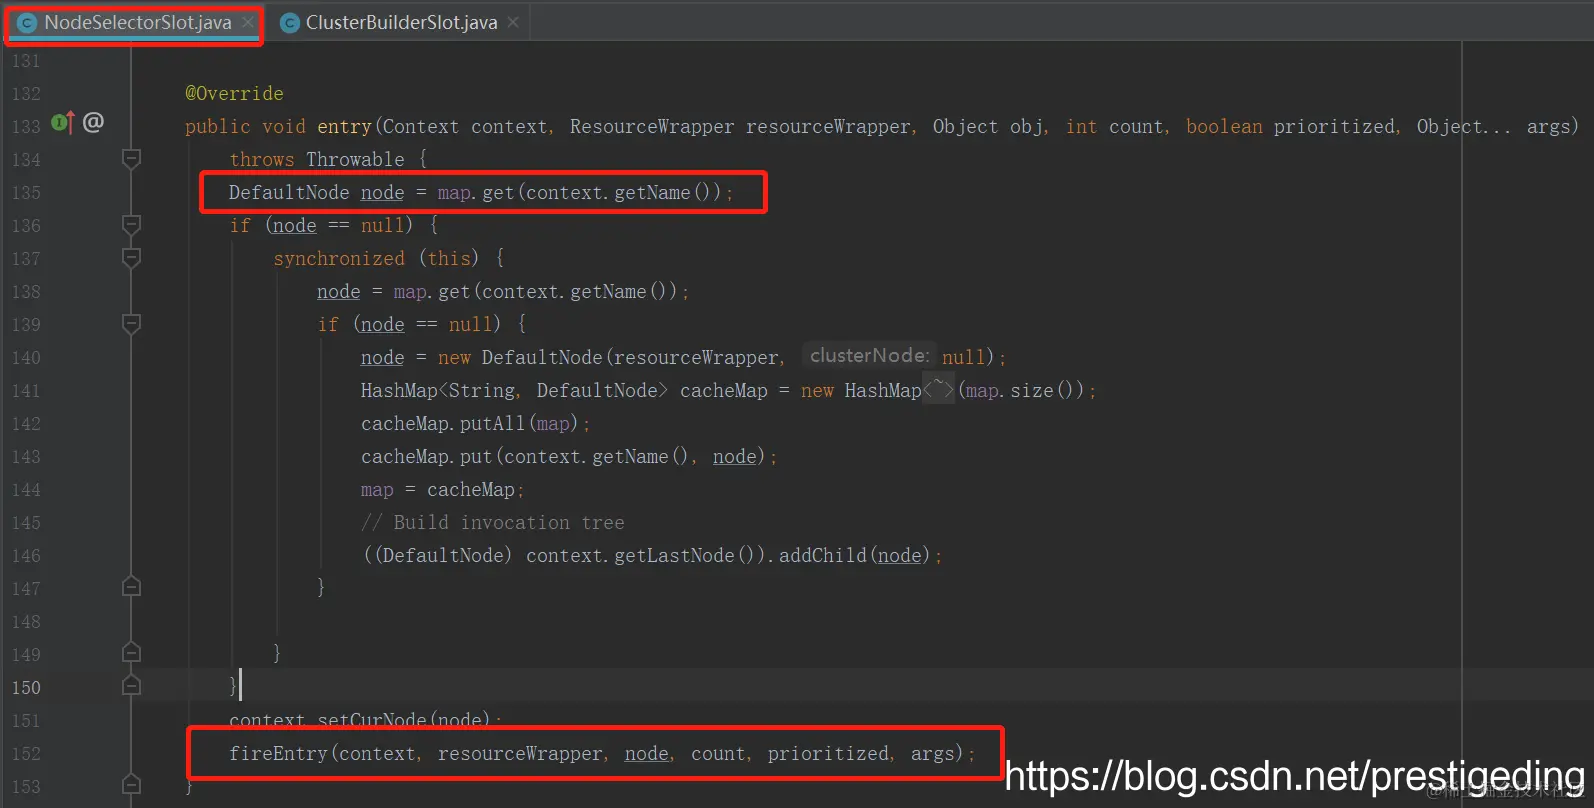The image size is (1594, 808).
Task: Click Throwable in throws clause
Action: [355, 160]
